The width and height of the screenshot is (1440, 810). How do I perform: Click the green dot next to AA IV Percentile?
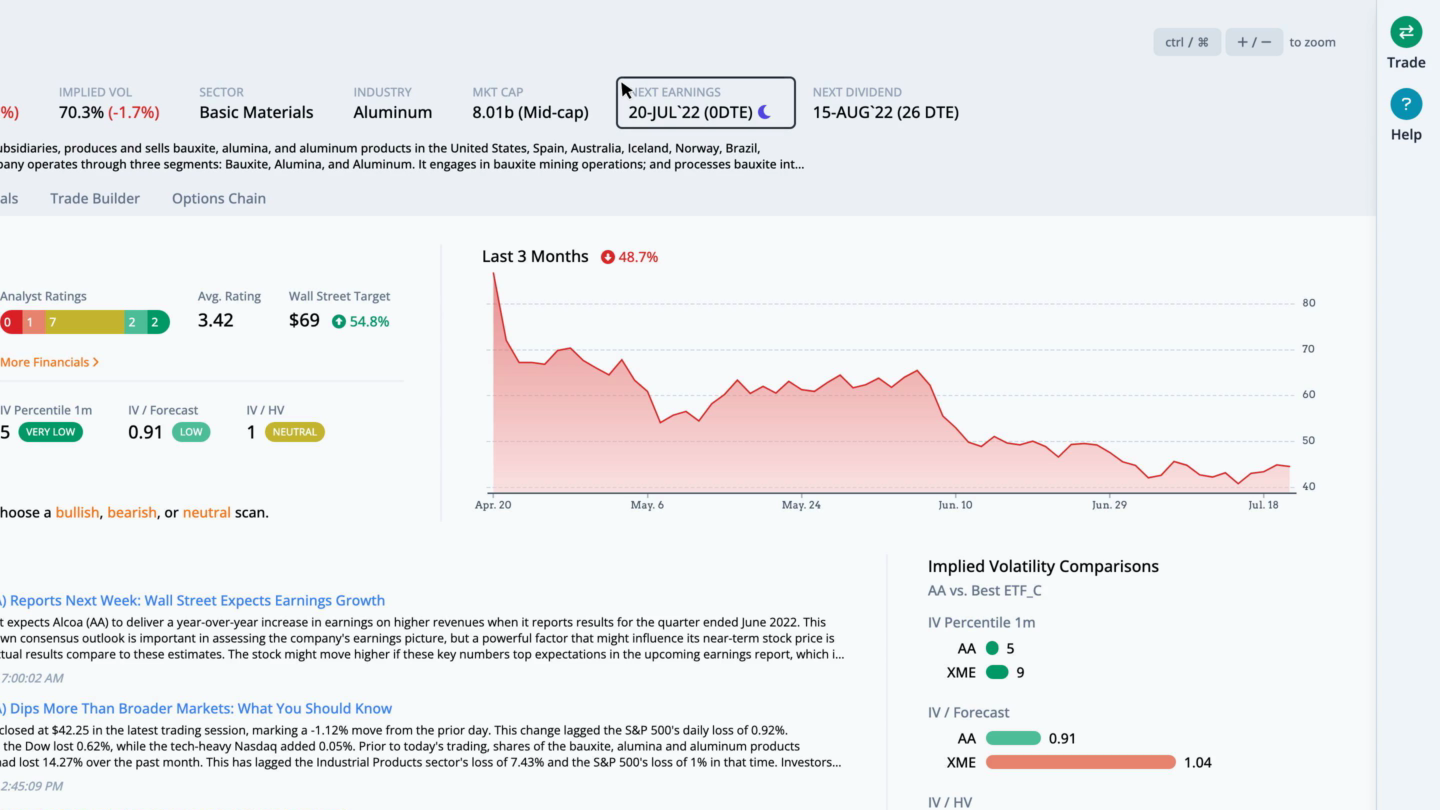(x=992, y=648)
